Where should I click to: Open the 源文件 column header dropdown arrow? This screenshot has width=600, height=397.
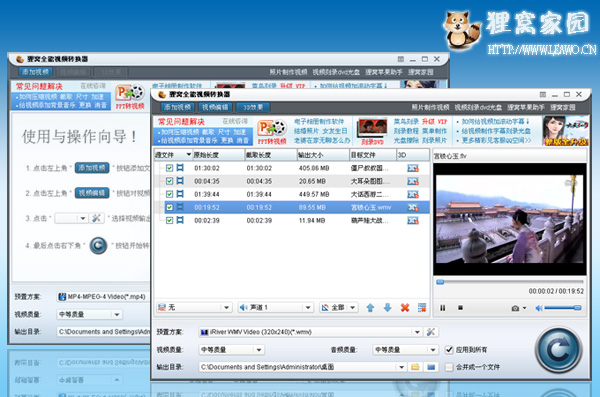pyautogui.click(x=188, y=155)
